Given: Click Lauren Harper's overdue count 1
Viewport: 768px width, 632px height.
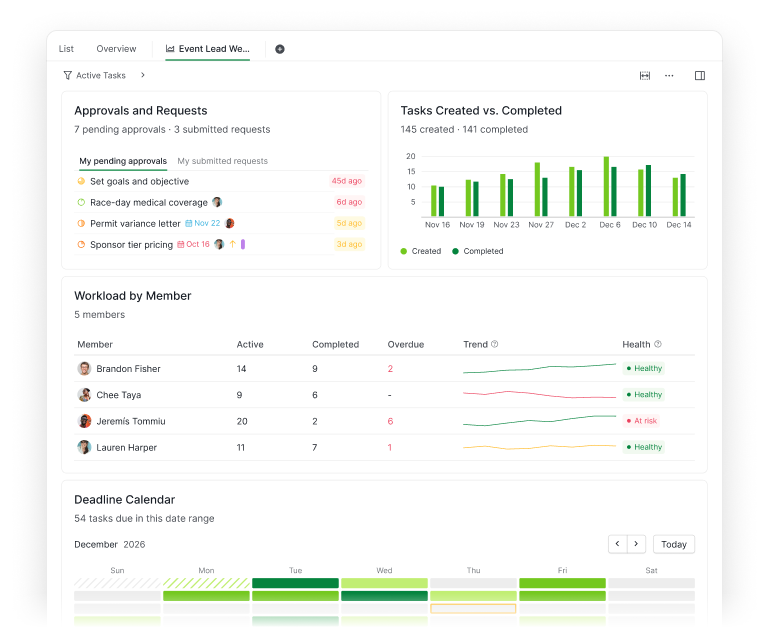Looking at the screenshot, I should coord(390,447).
